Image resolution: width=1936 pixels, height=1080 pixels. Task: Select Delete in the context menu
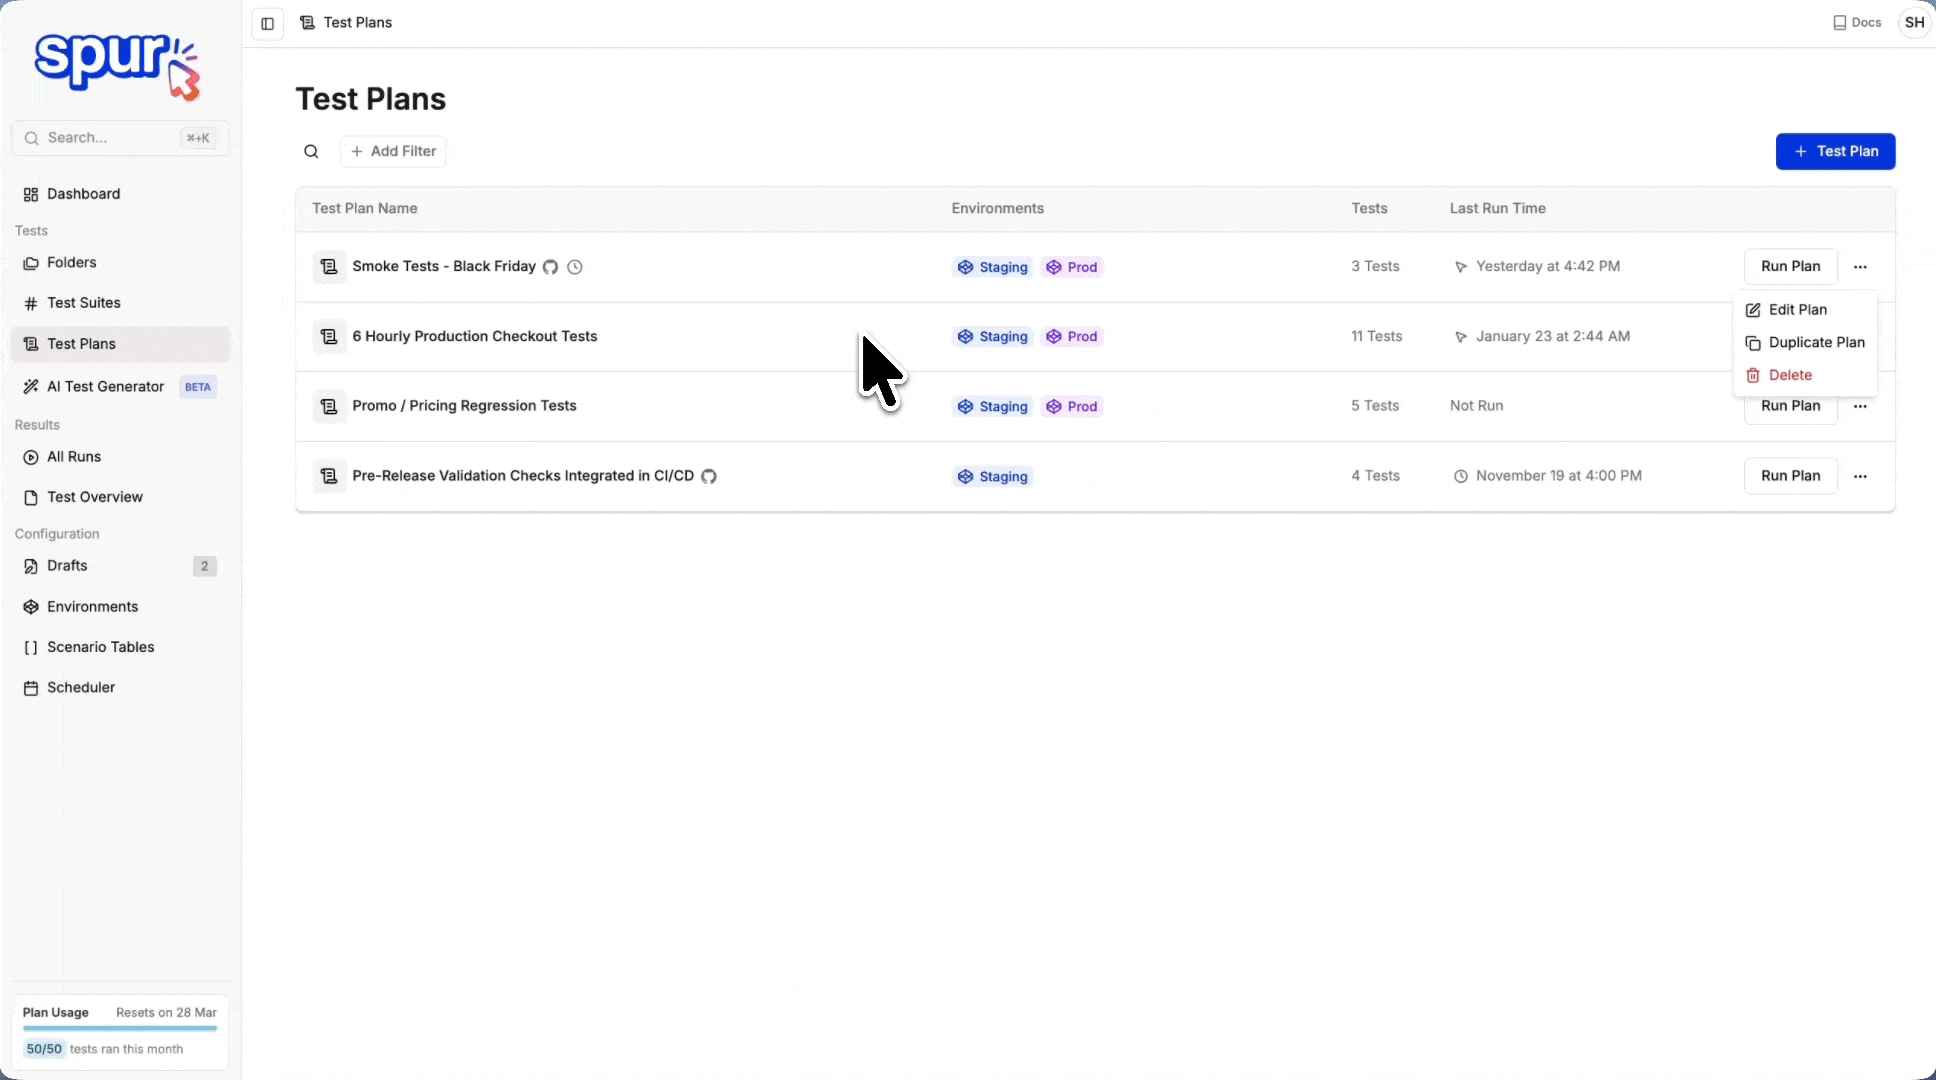point(1789,375)
